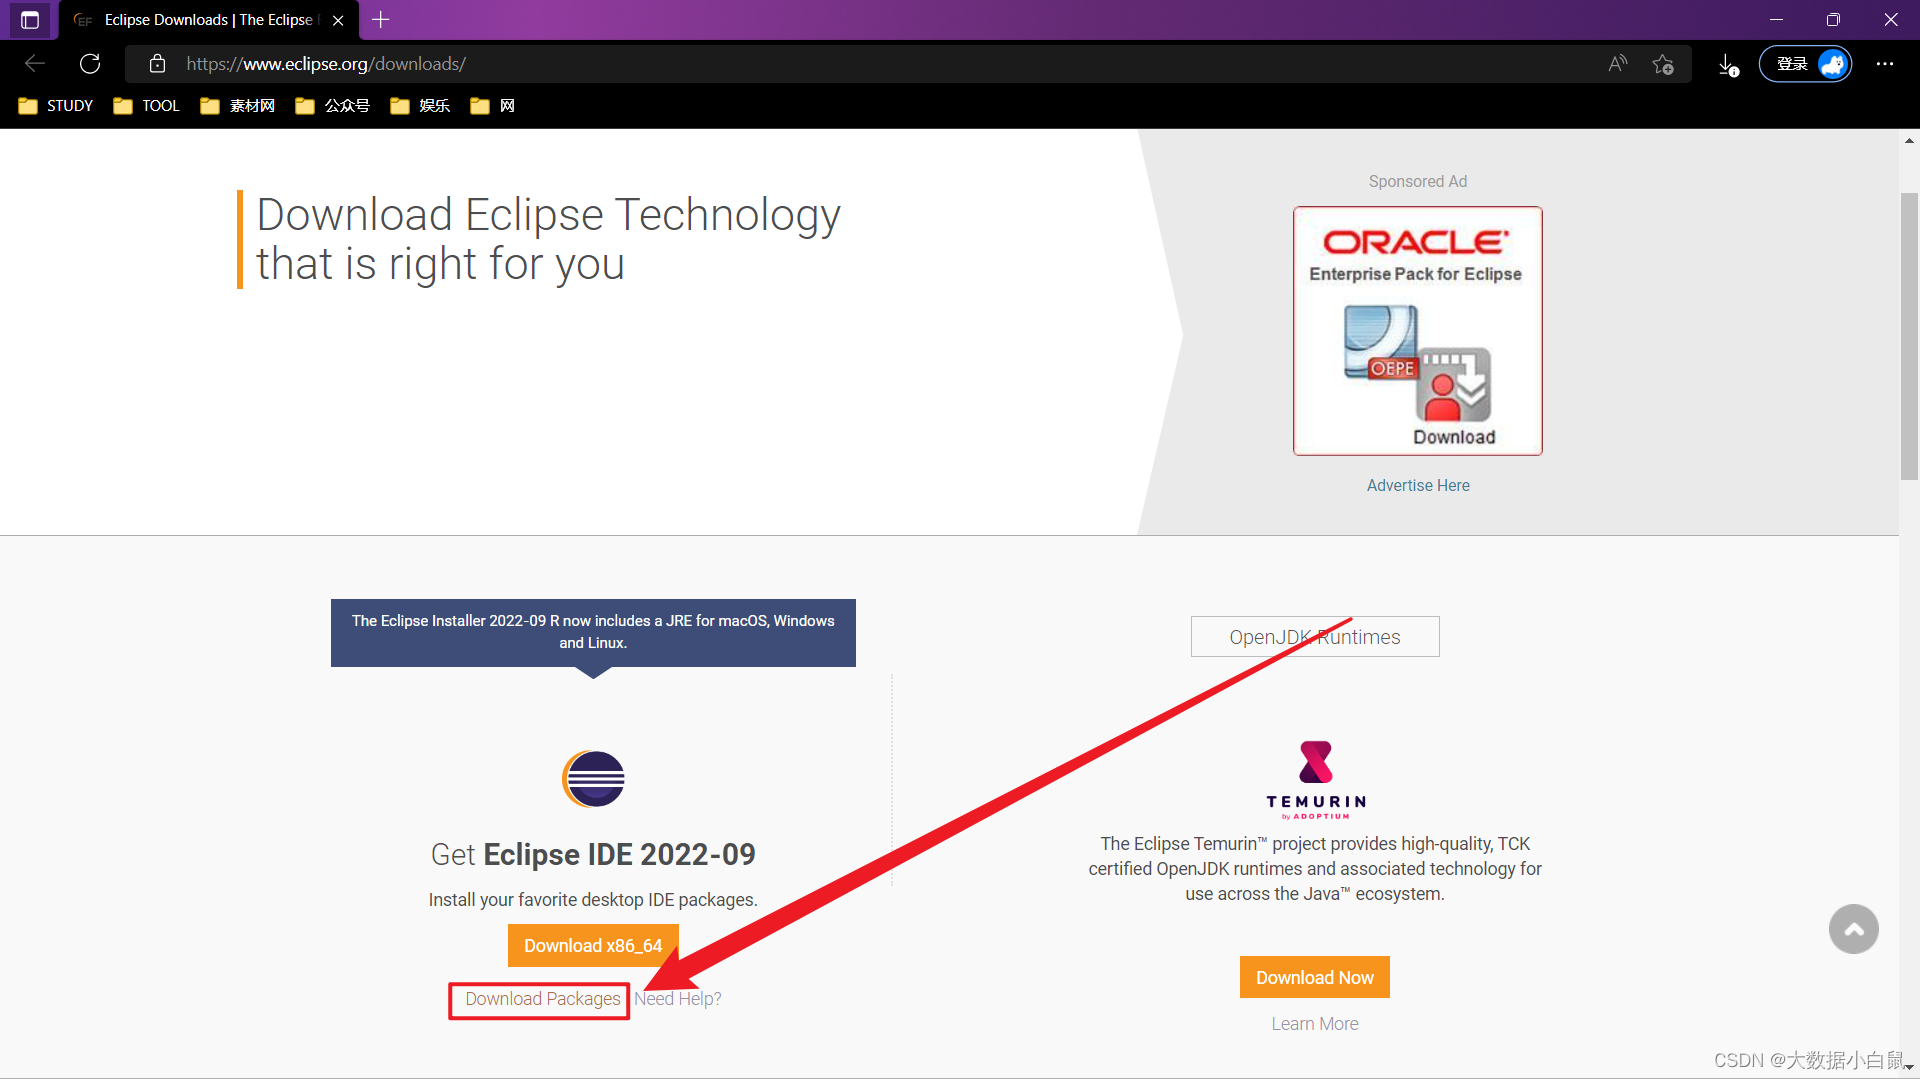View site info via the lock icon

(157, 64)
